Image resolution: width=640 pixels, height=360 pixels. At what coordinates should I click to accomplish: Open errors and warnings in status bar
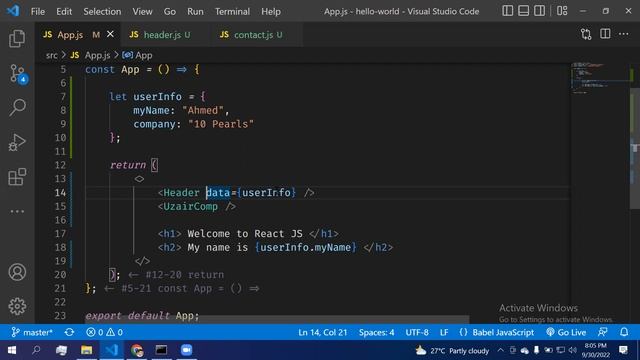click(x=104, y=332)
